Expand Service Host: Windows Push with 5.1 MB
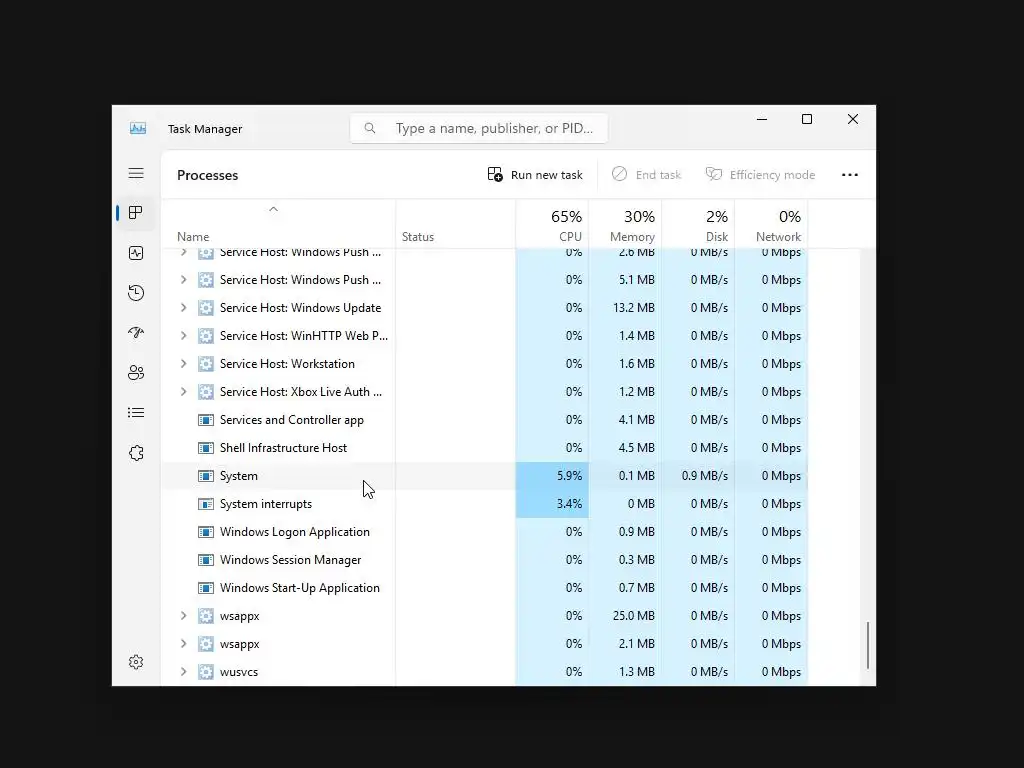This screenshot has height=768, width=1024. click(184, 280)
